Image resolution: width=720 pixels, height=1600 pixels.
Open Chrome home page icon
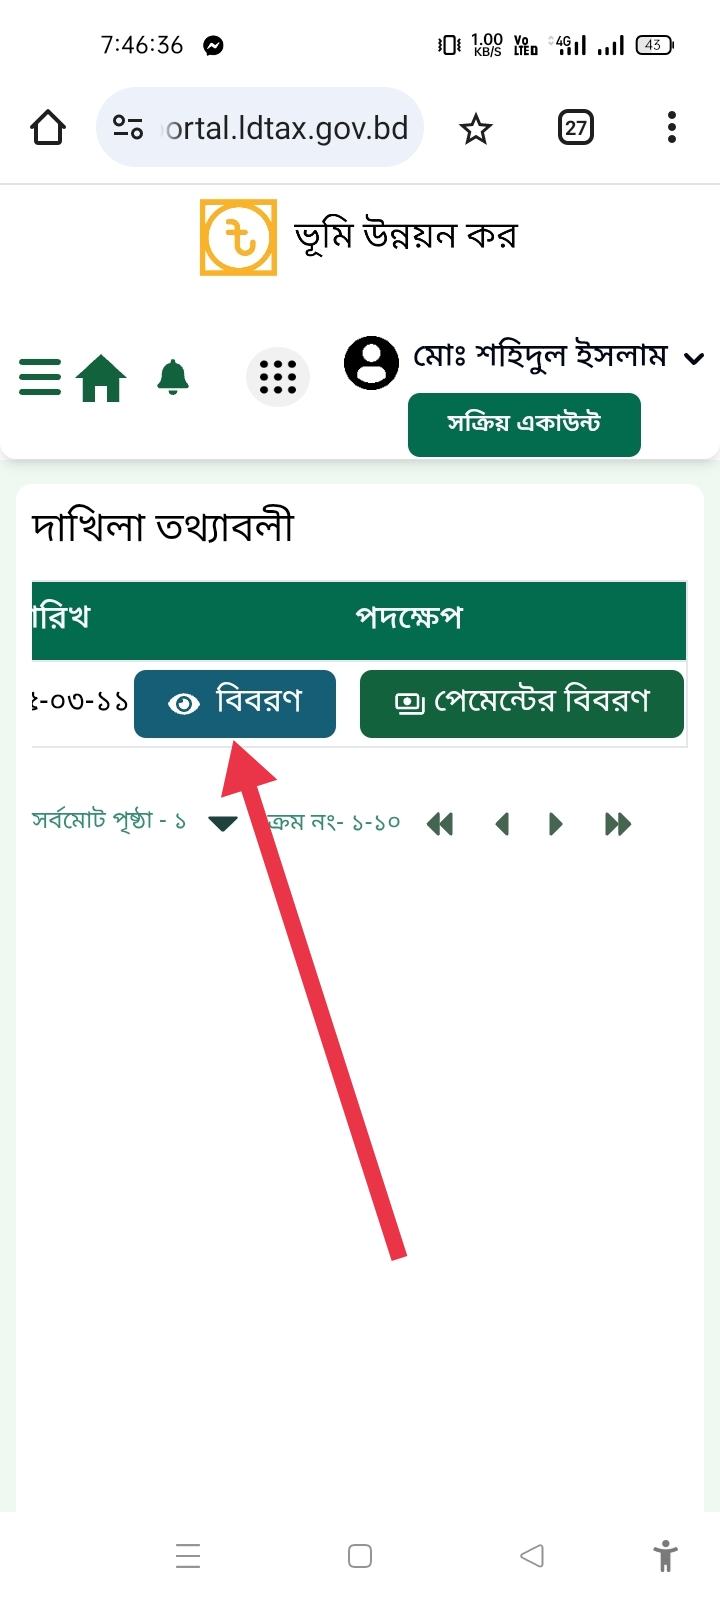tap(48, 128)
